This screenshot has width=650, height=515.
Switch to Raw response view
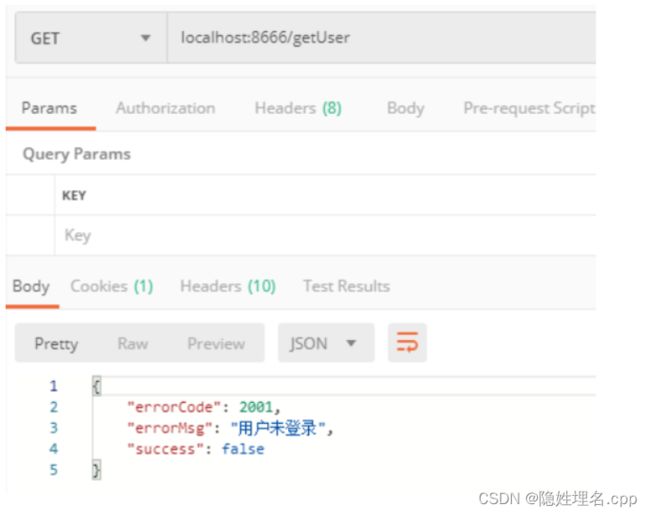133,343
